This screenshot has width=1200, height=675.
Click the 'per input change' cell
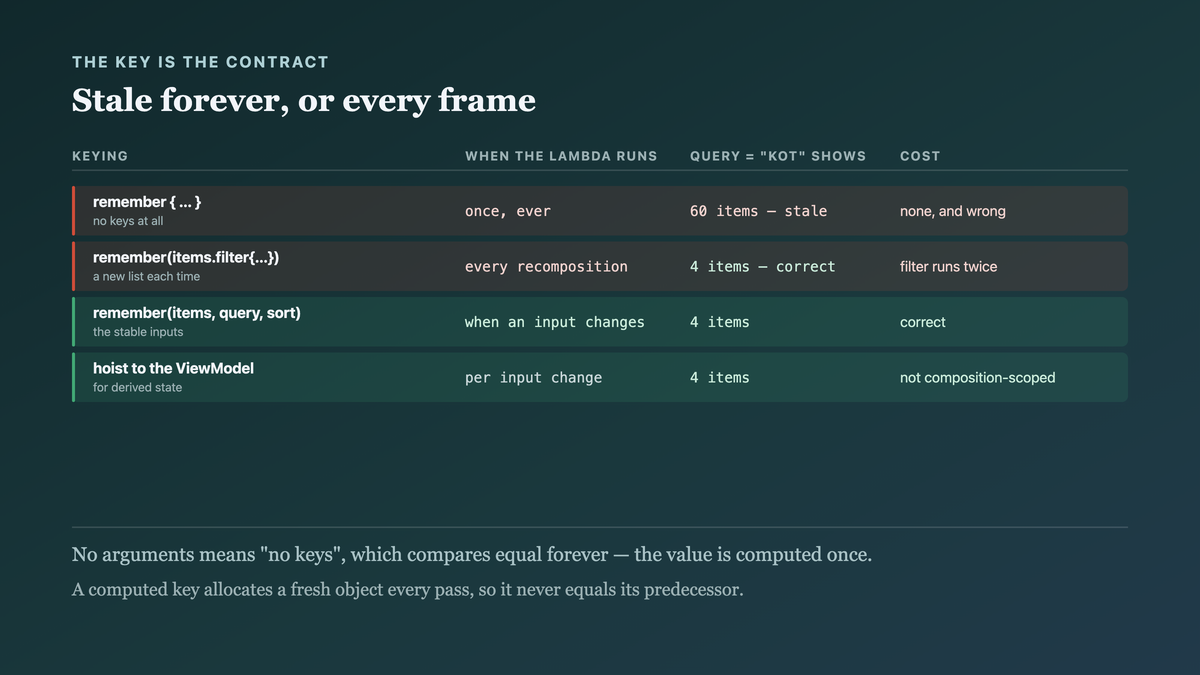point(533,377)
